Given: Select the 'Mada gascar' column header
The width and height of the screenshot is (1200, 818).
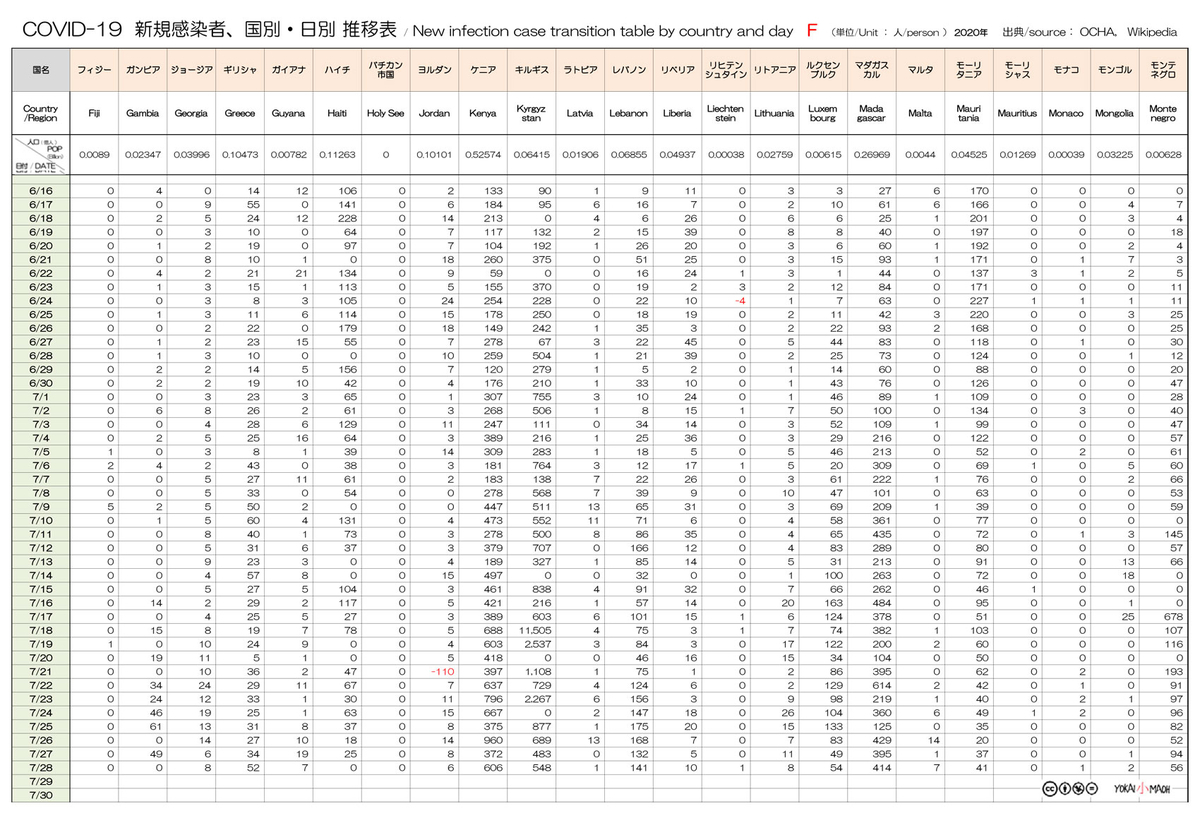Looking at the screenshot, I should click(871, 113).
